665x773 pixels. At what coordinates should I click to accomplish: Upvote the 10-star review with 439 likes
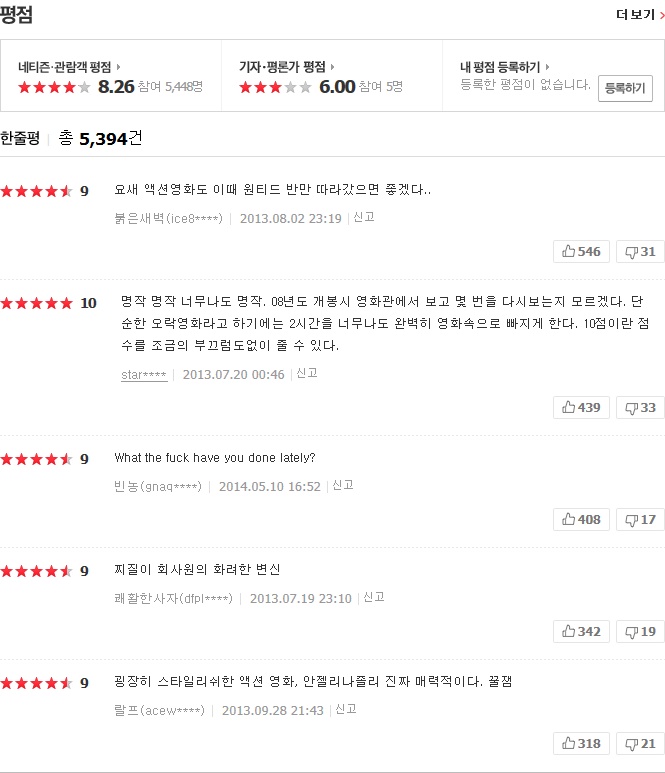pos(581,407)
